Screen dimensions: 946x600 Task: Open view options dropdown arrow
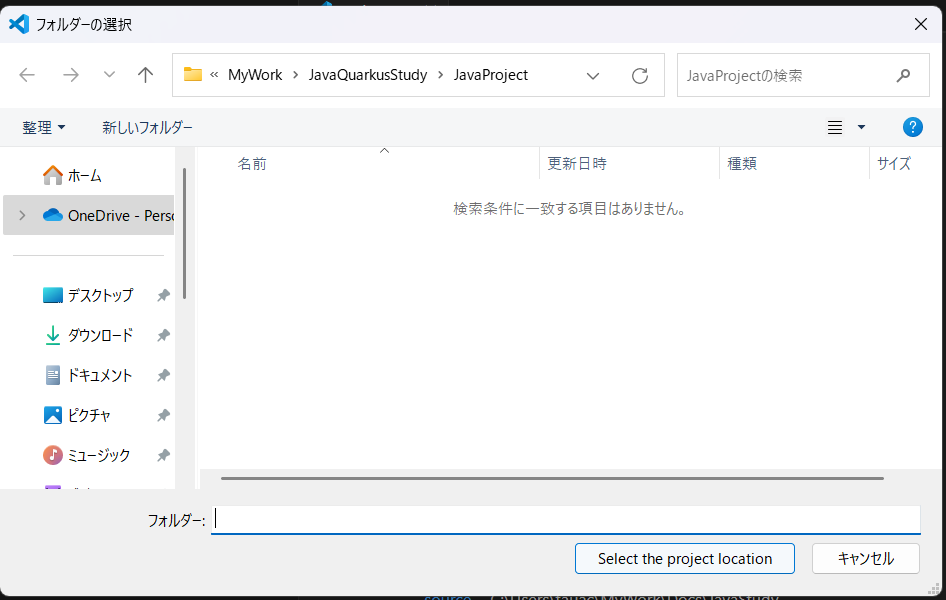(x=861, y=128)
